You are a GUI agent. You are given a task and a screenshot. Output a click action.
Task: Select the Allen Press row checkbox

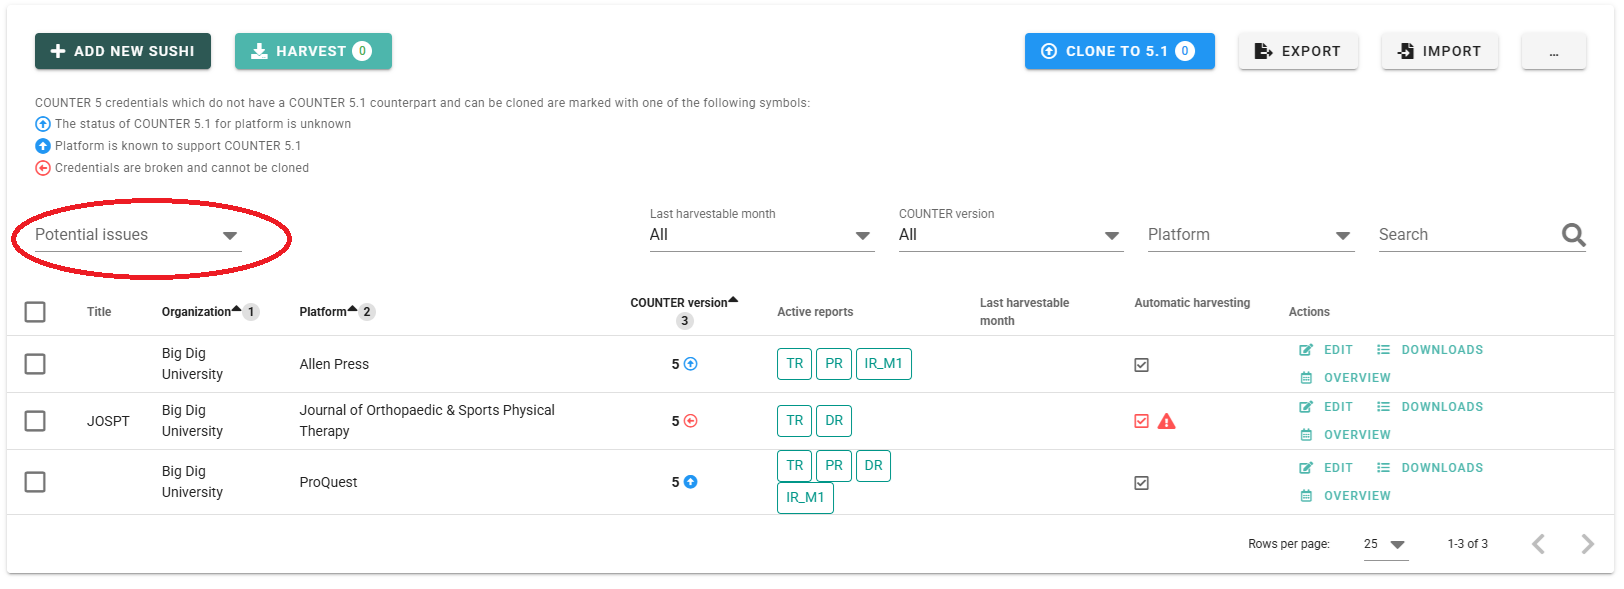click(x=35, y=364)
